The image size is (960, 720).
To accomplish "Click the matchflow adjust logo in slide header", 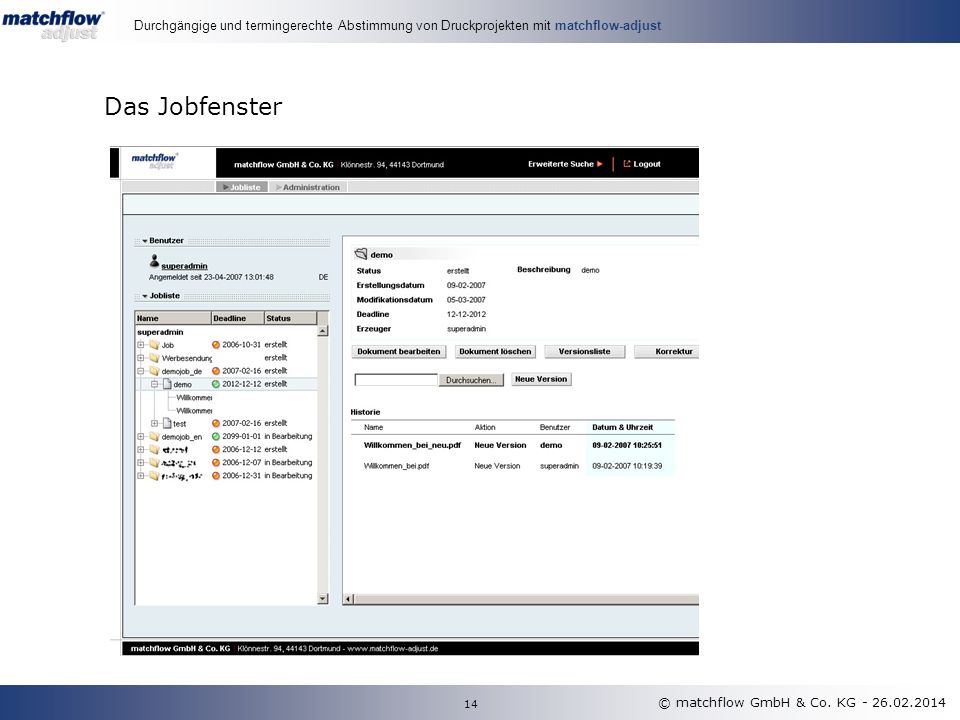I will (x=53, y=24).
